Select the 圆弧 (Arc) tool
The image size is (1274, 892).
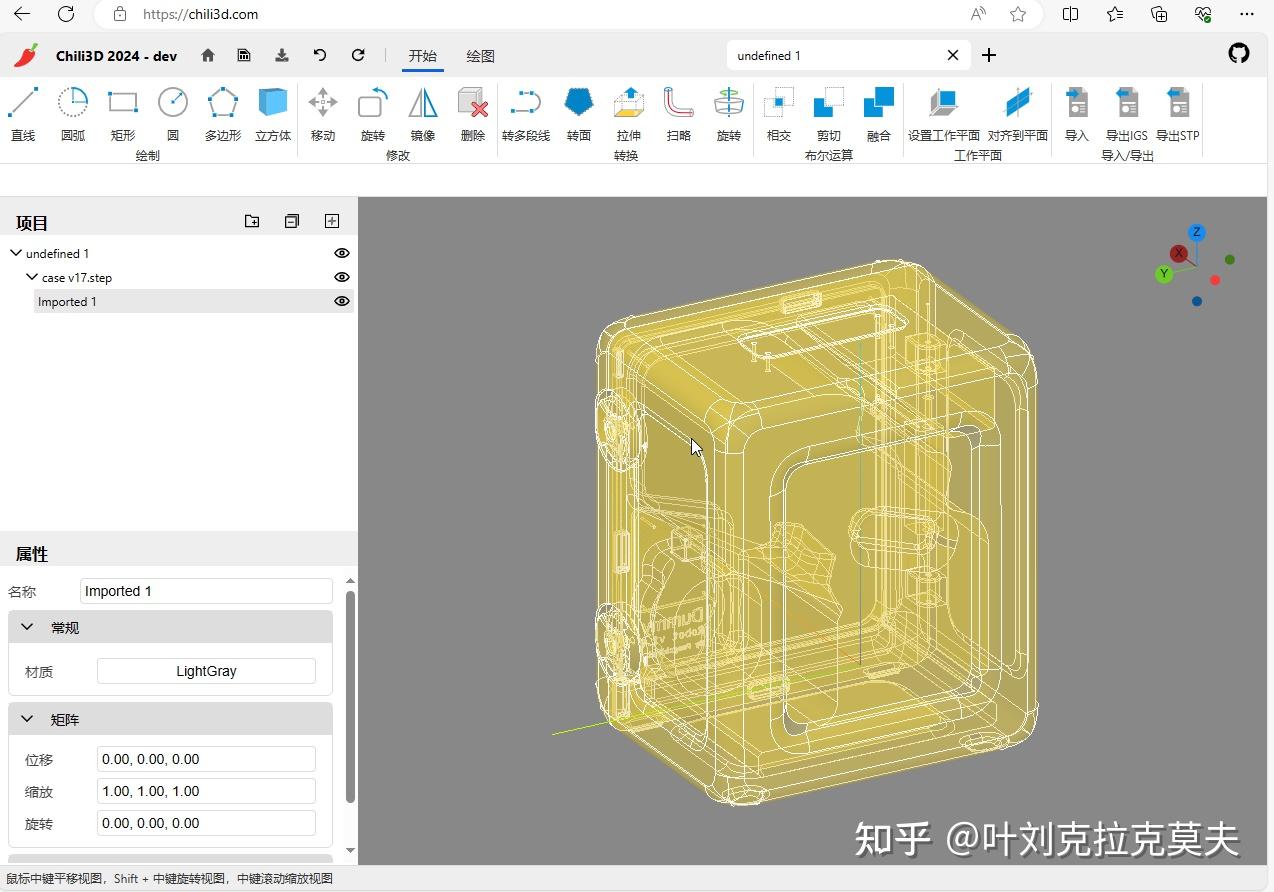pos(71,110)
